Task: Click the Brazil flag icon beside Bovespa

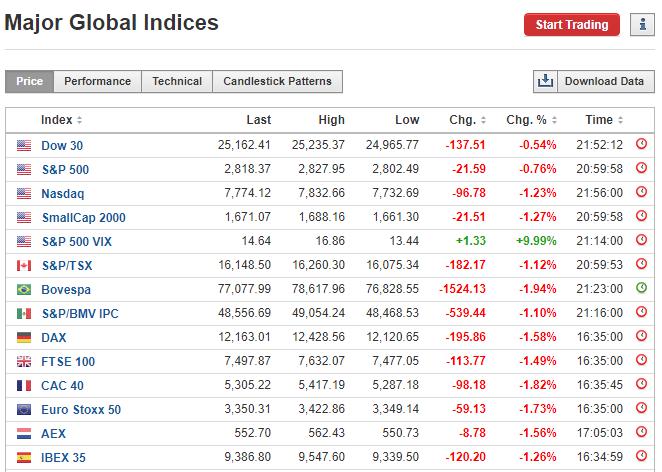Action: (x=24, y=290)
